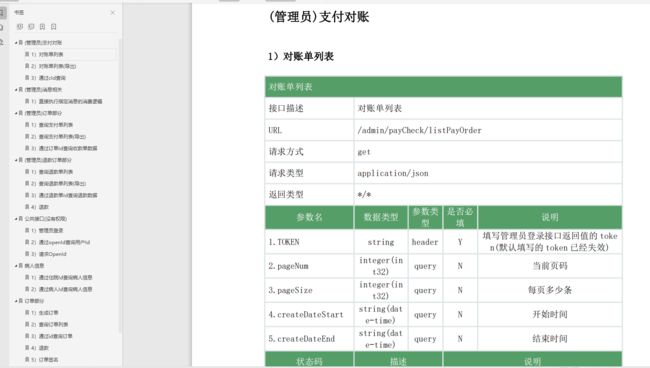The height and width of the screenshot is (368, 650).
Task: Click the 2. pageNum parameter cell
Action: coord(310,266)
